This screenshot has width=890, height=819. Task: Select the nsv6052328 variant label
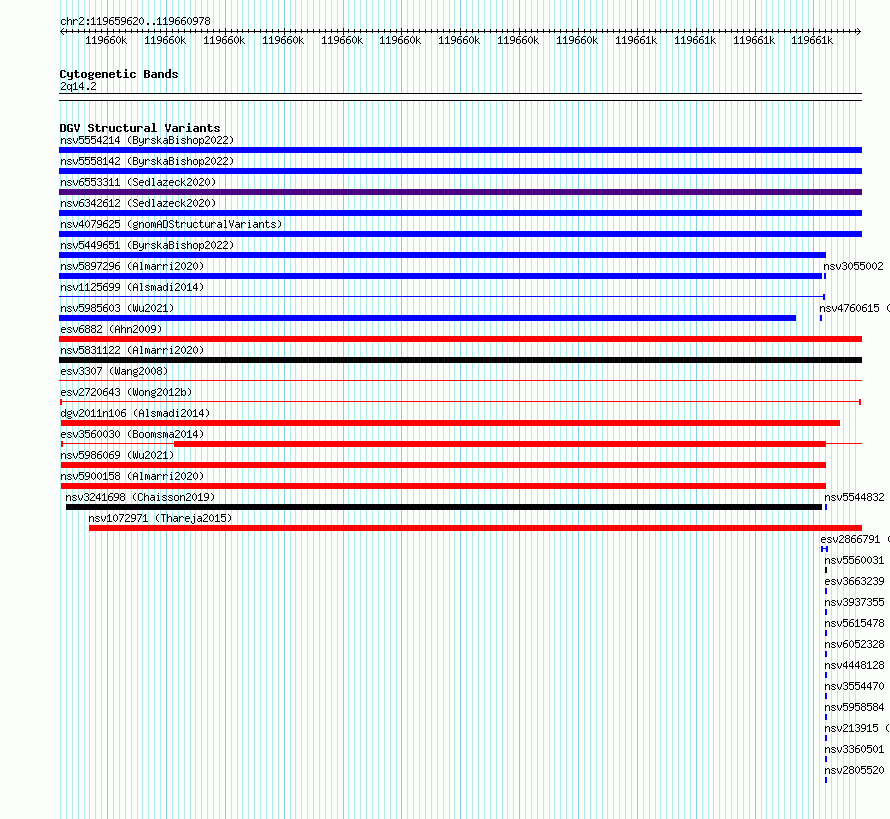click(854, 644)
